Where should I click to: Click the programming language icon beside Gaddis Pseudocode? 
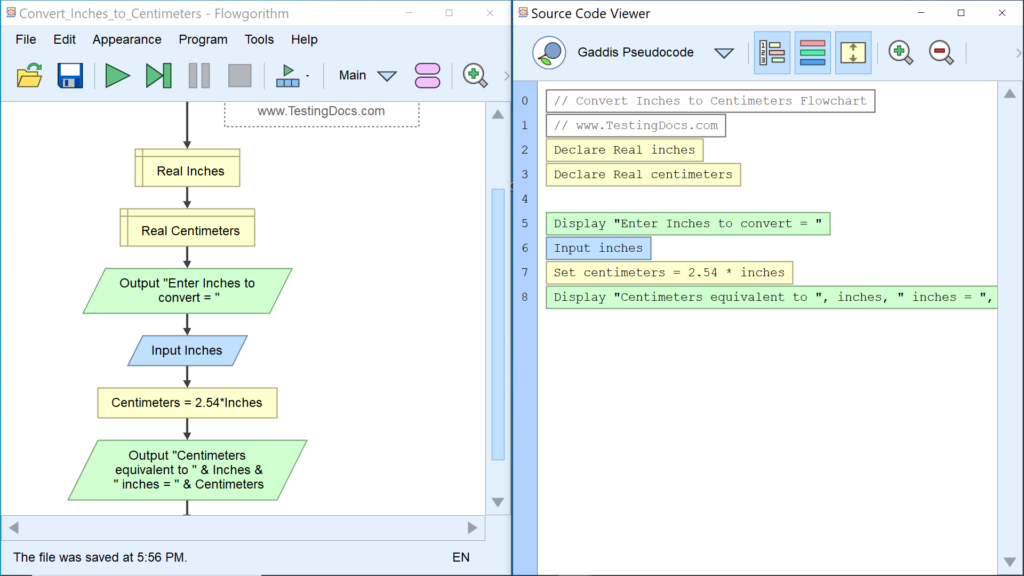[x=549, y=53]
